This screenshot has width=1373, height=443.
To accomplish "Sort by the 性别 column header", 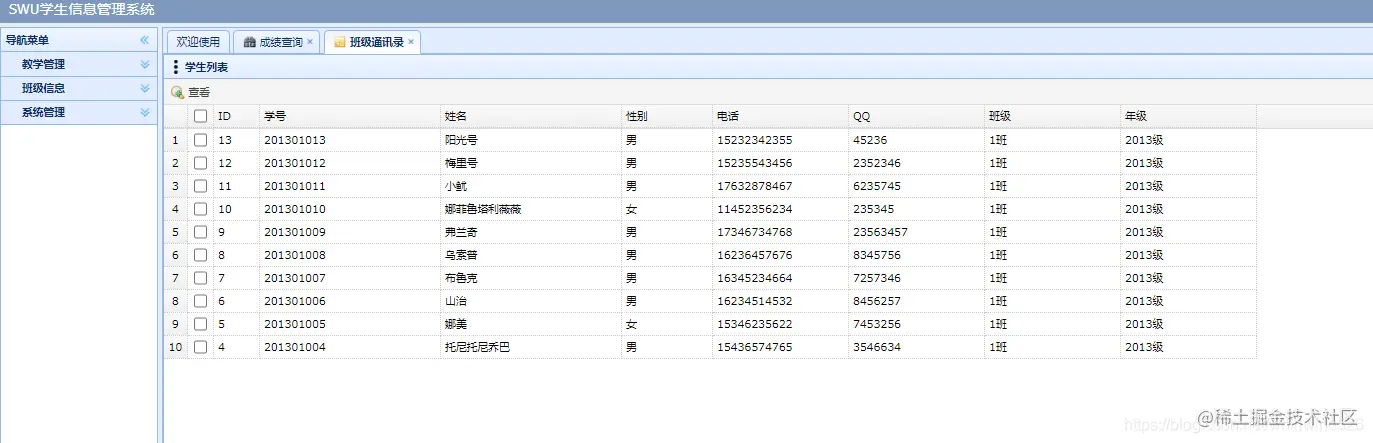I will point(667,116).
